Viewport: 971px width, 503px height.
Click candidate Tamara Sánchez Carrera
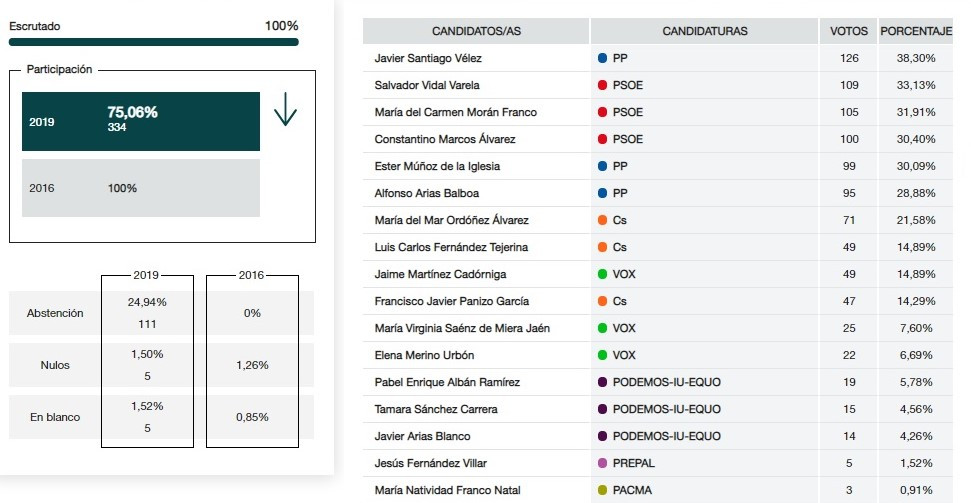(436, 409)
